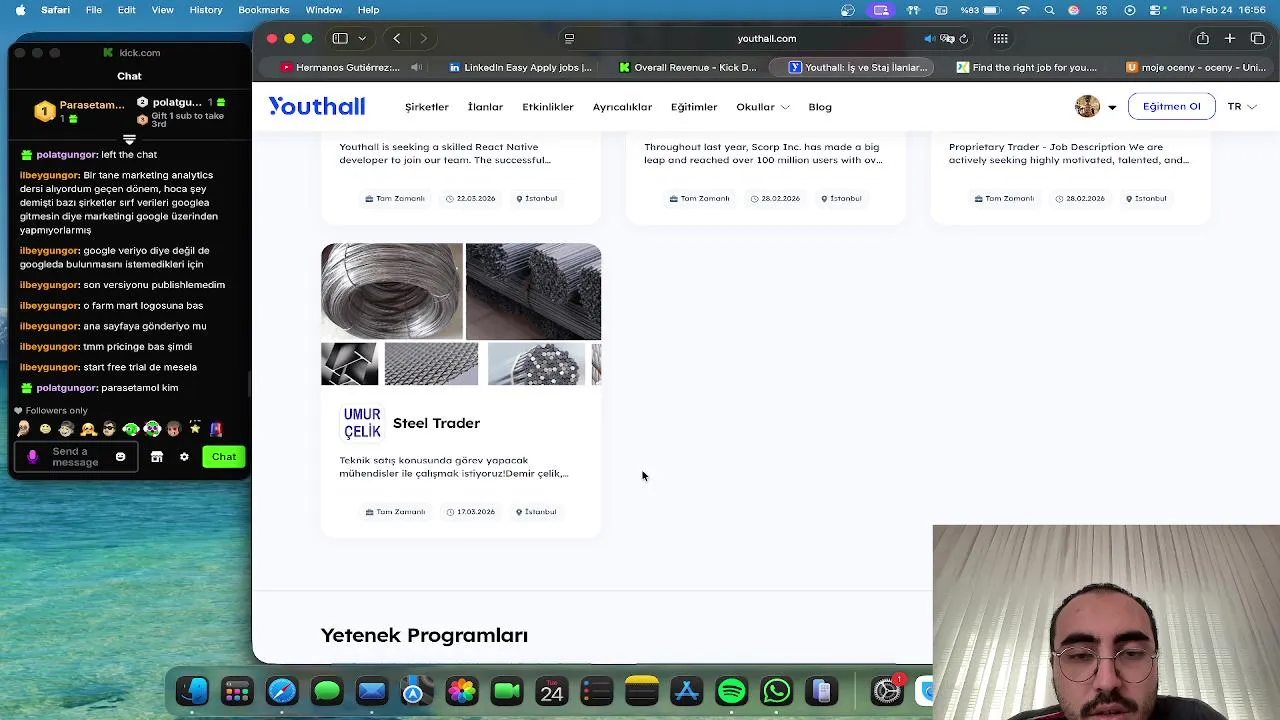This screenshot has height=720, width=1280.
Task: Open FaceTime from the Dock
Action: [x=507, y=691]
